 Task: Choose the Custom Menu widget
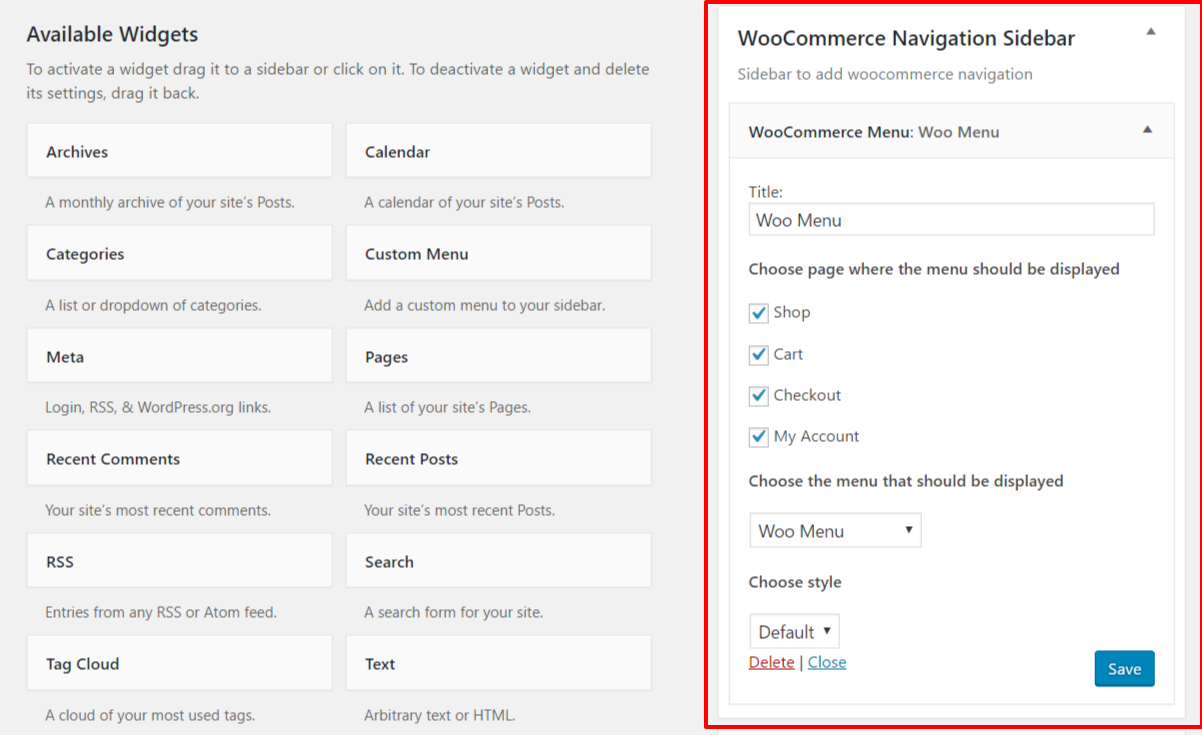coord(498,253)
